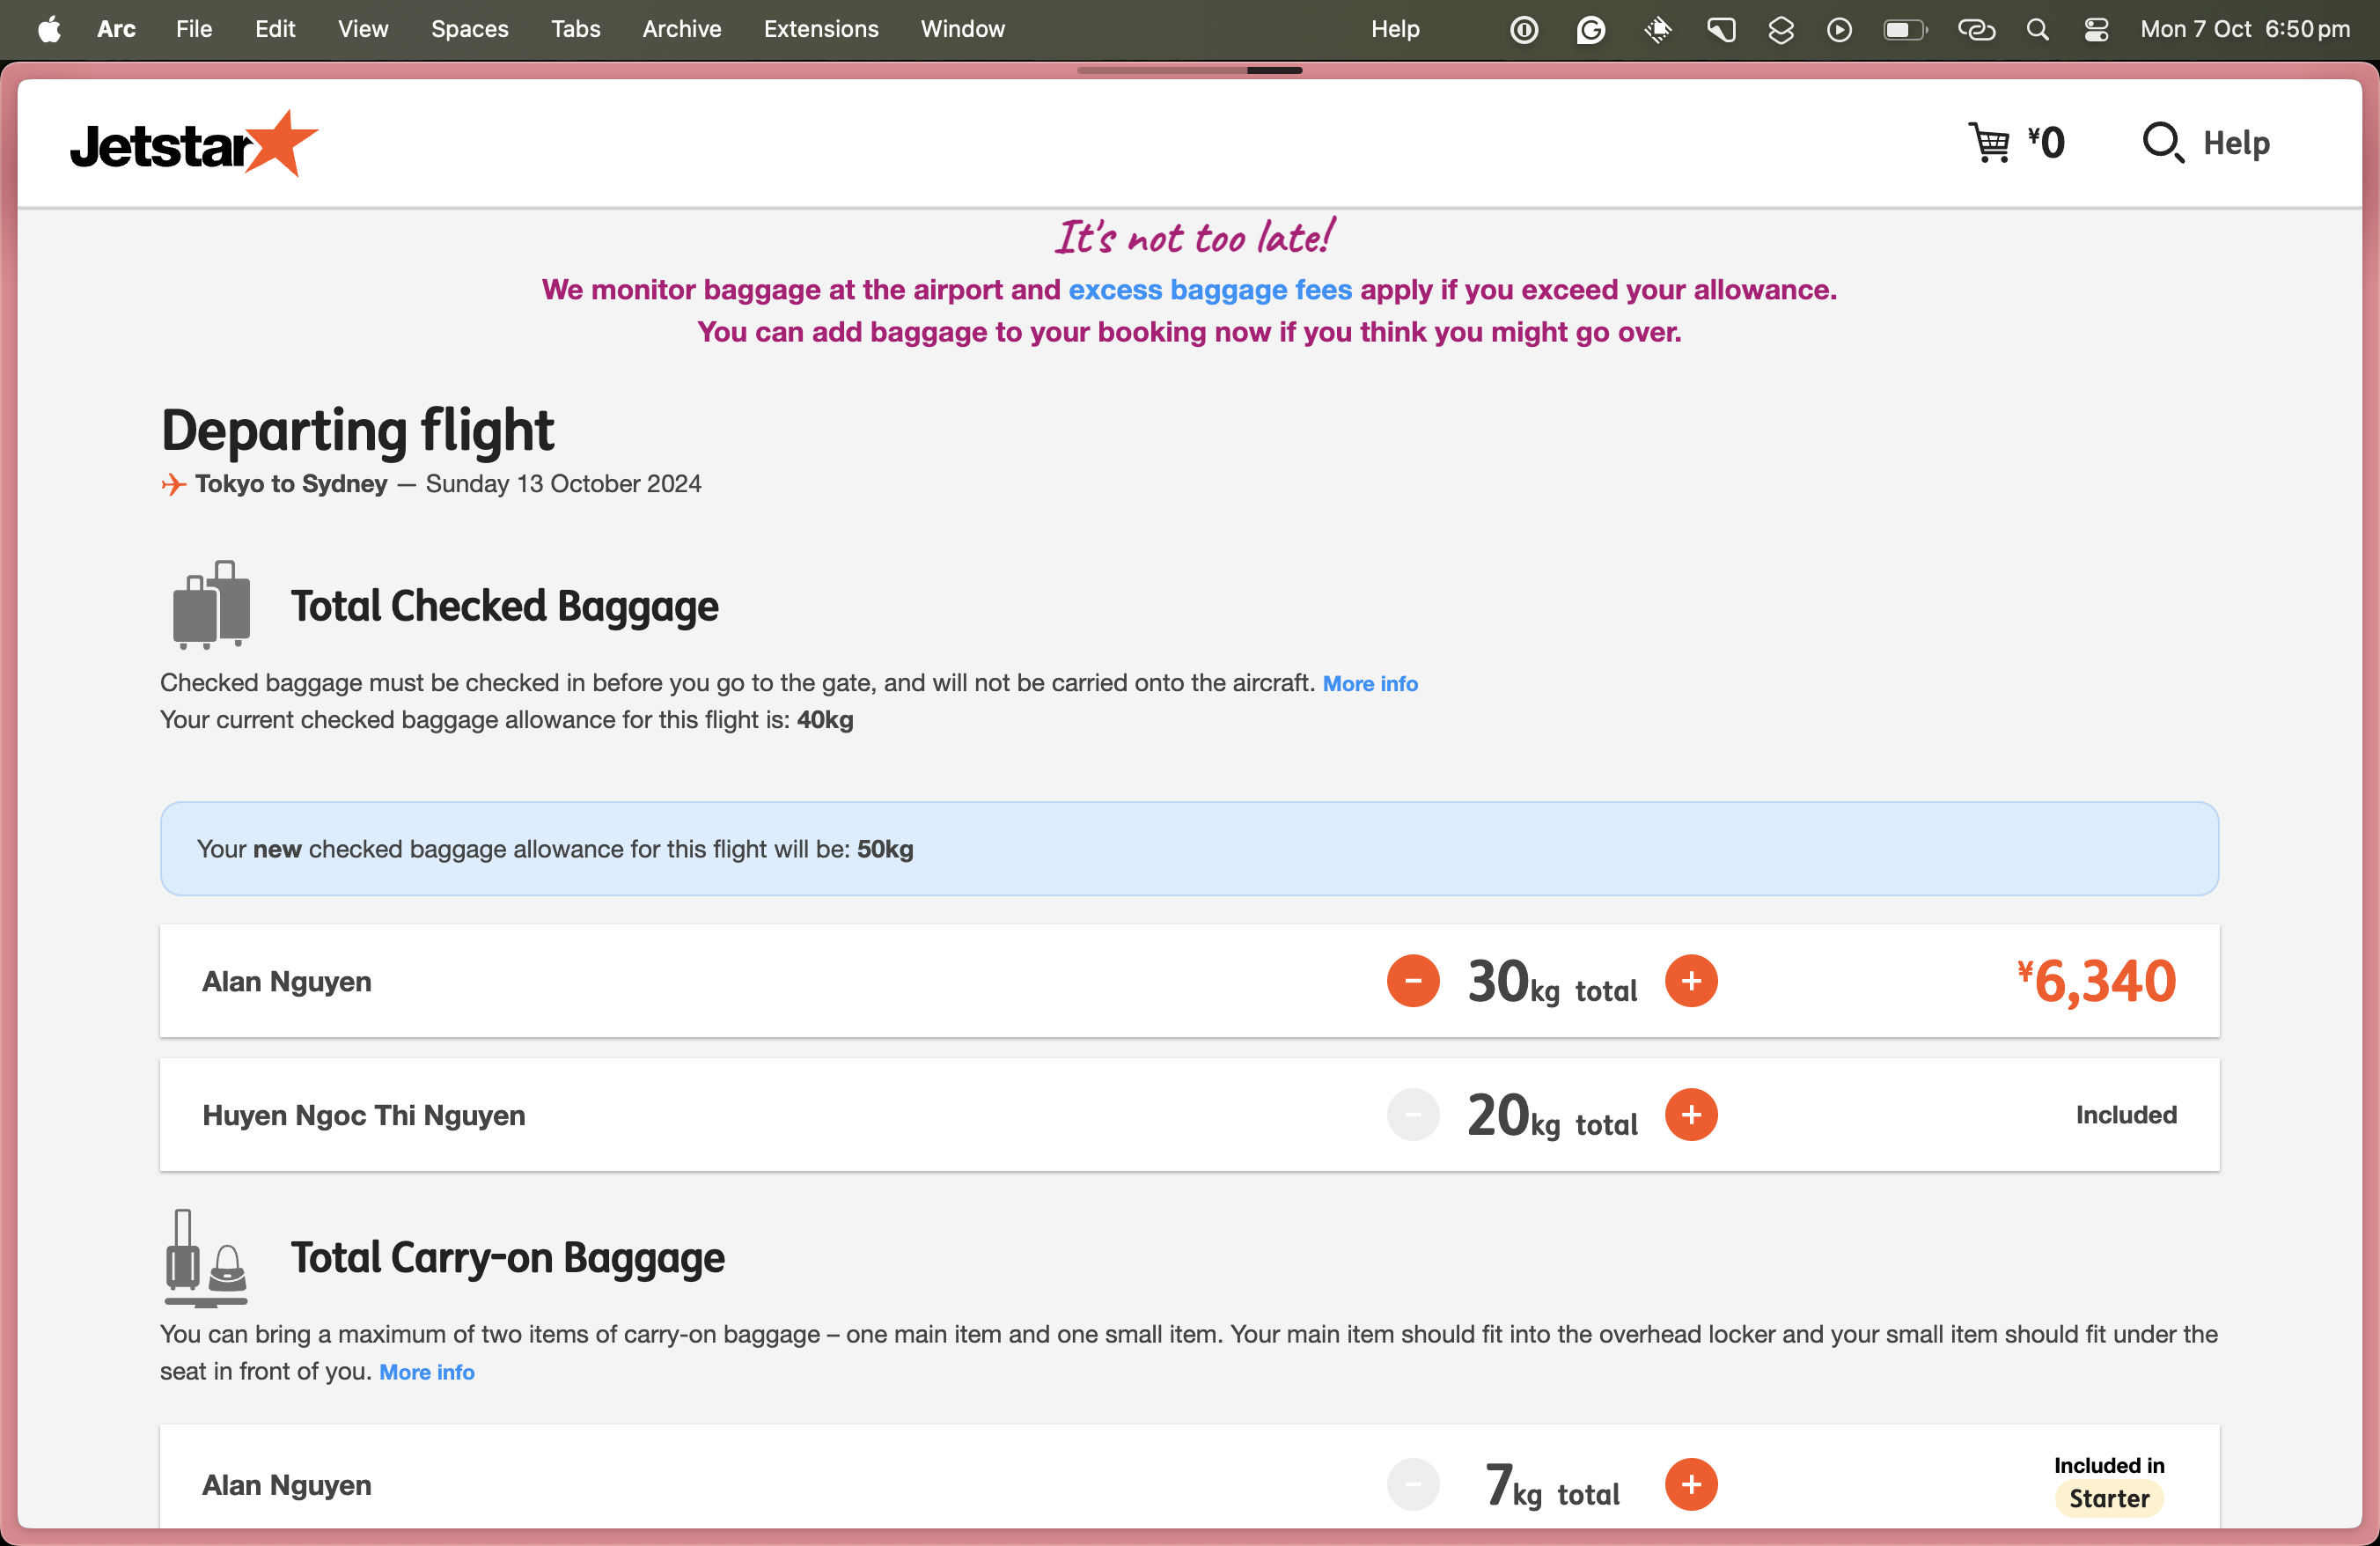Increase Alan Nguyen's checked baggage weight

click(x=1691, y=981)
